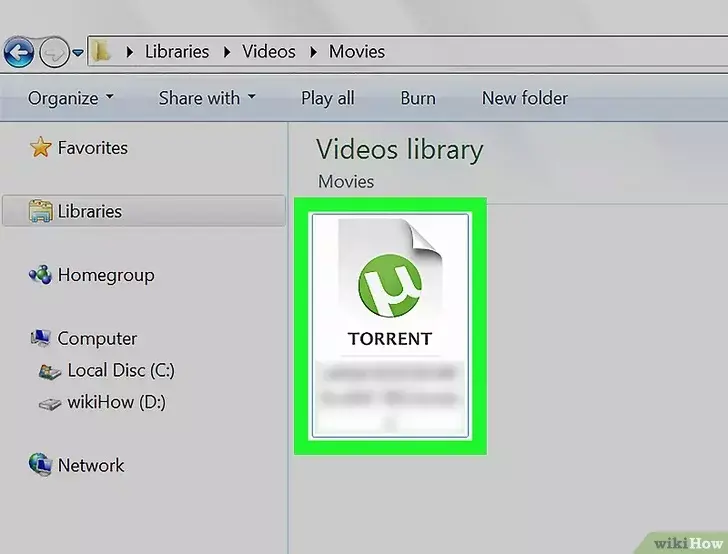This screenshot has height=554, width=728.
Task: Click Play all in the toolbar
Action: (328, 98)
